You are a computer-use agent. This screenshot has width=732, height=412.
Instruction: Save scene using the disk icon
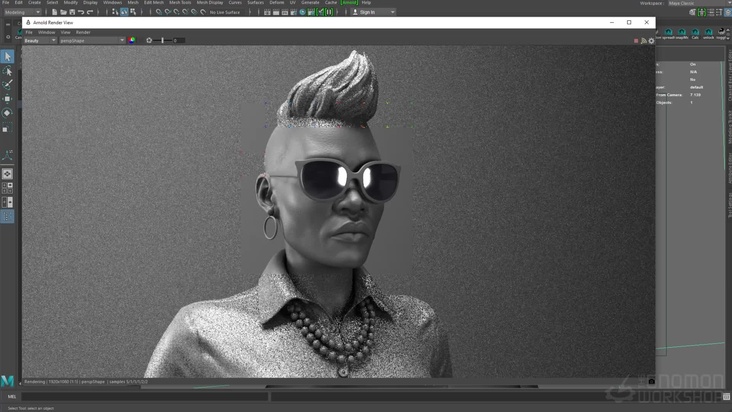[x=72, y=12]
